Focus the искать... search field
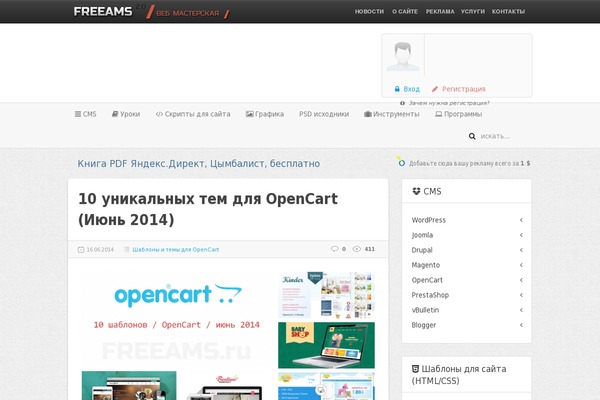Viewport: 600px width, 400px height. 503,136
